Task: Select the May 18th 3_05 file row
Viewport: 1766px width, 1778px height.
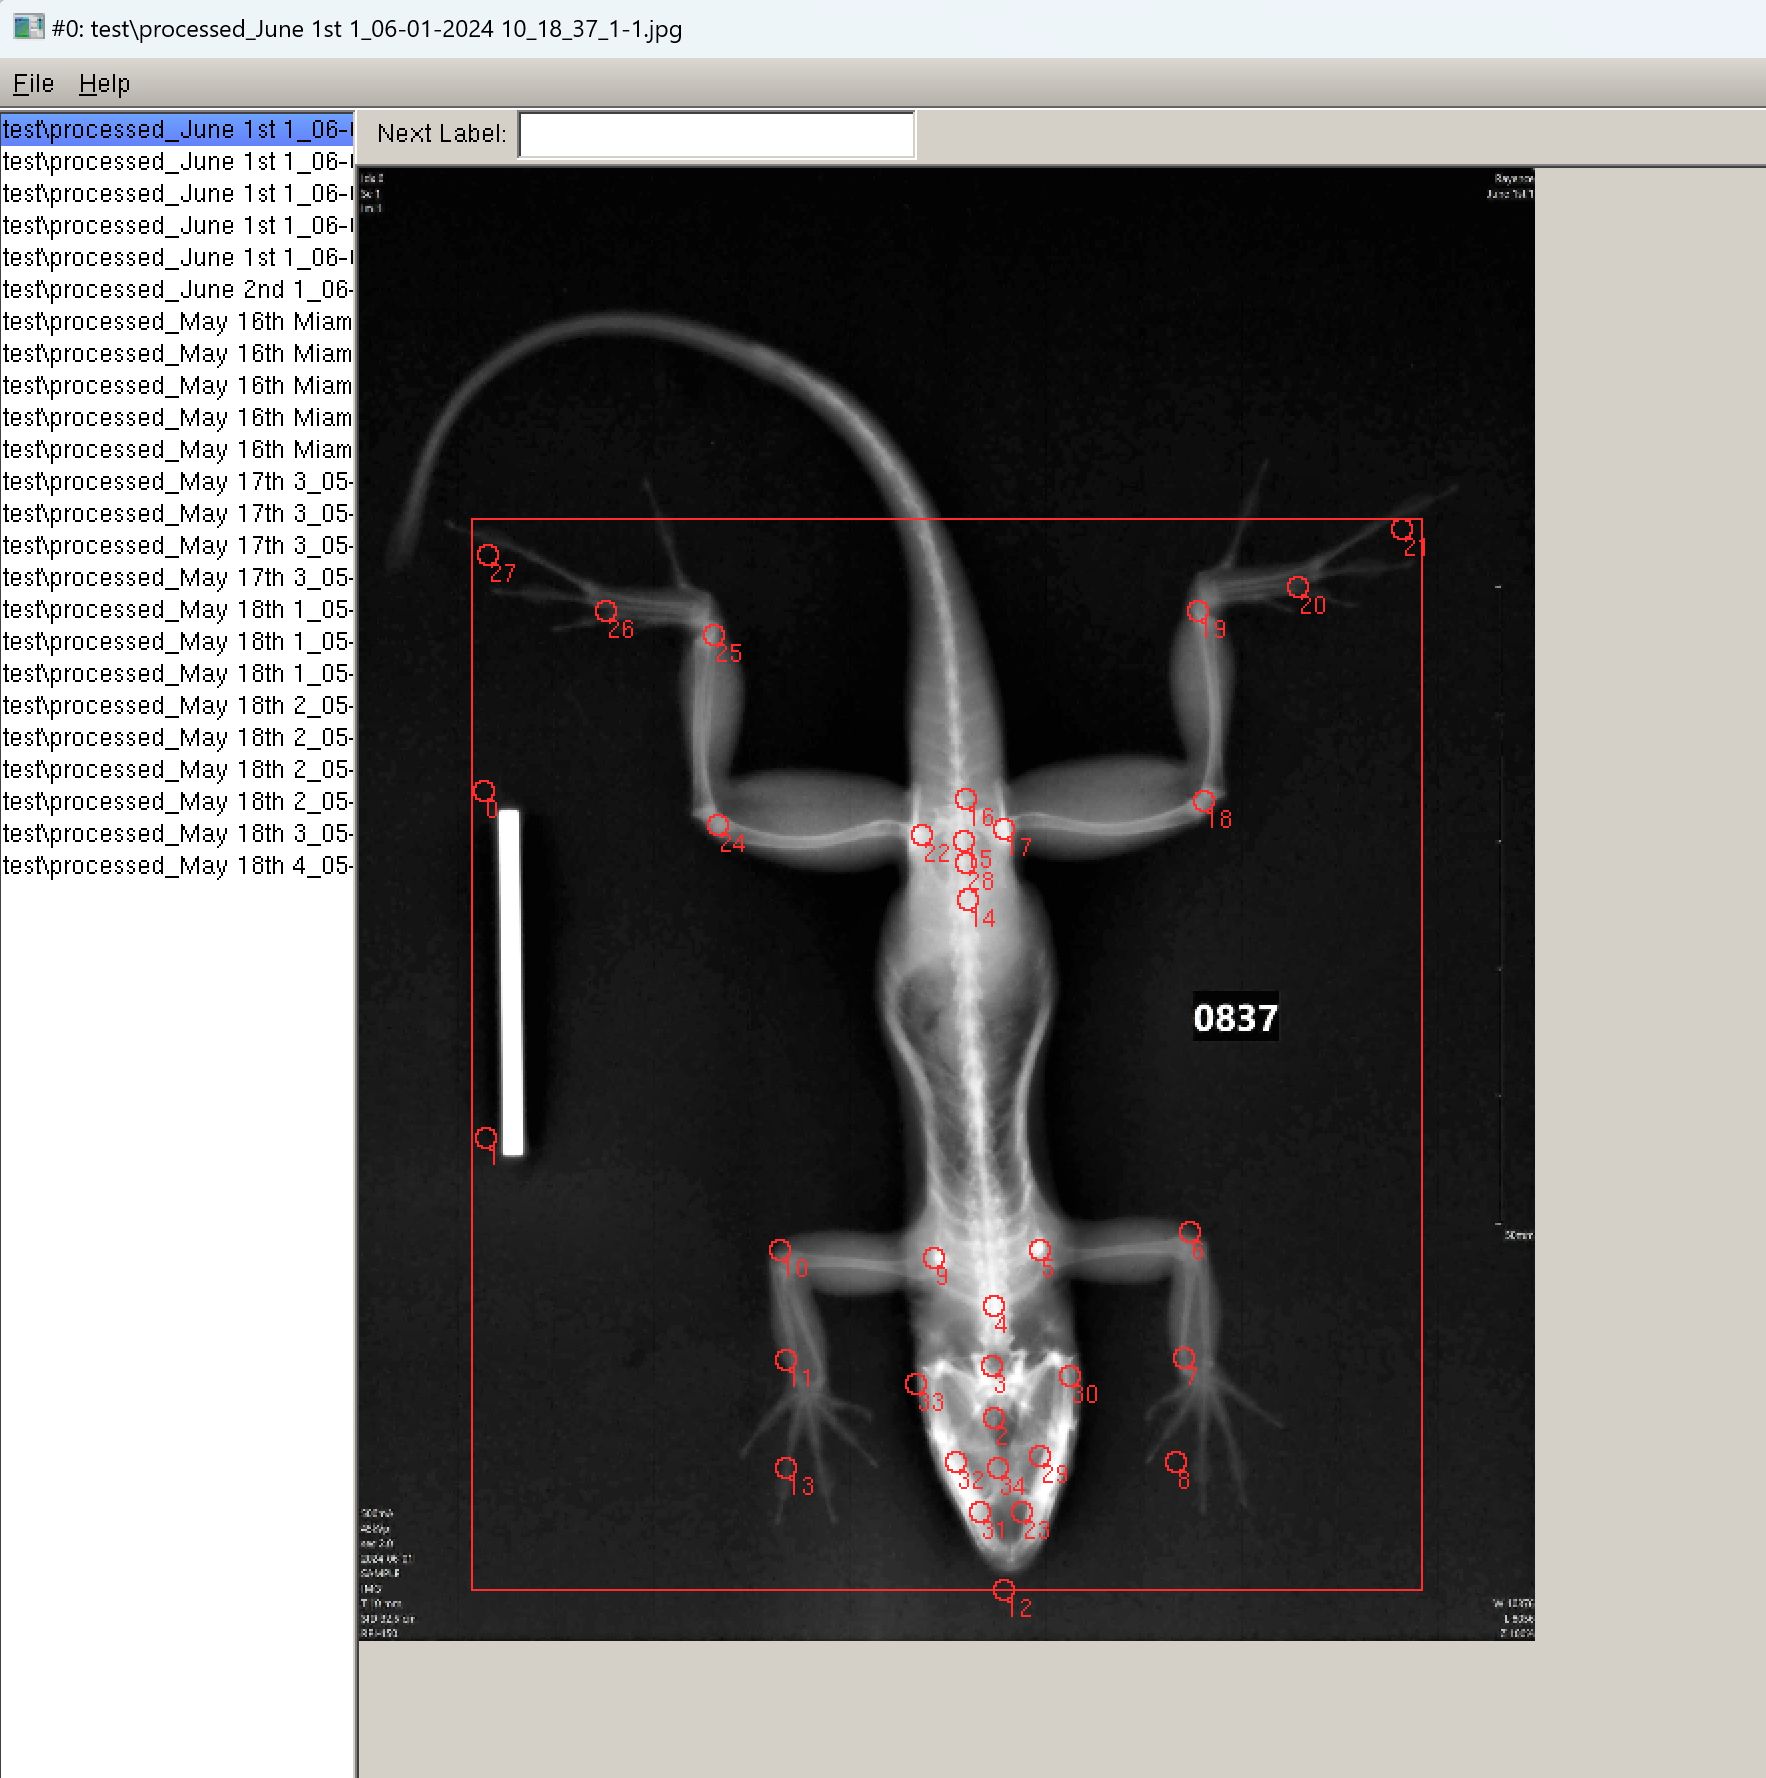Action: (x=177, y=833)
